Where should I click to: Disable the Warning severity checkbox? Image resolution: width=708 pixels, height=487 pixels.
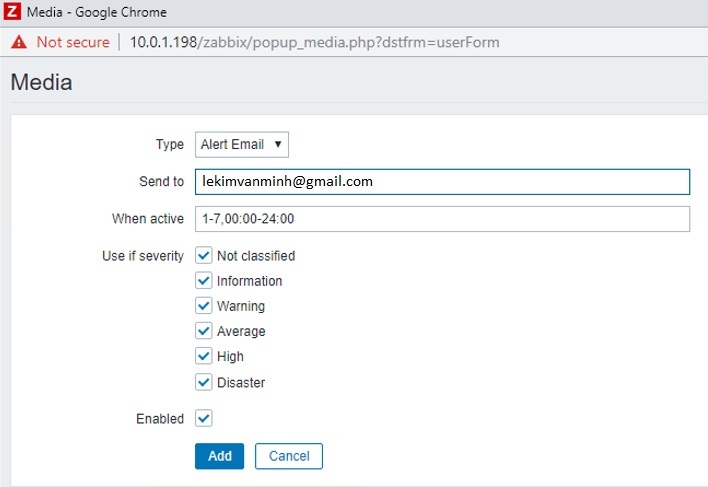(204, 306)
